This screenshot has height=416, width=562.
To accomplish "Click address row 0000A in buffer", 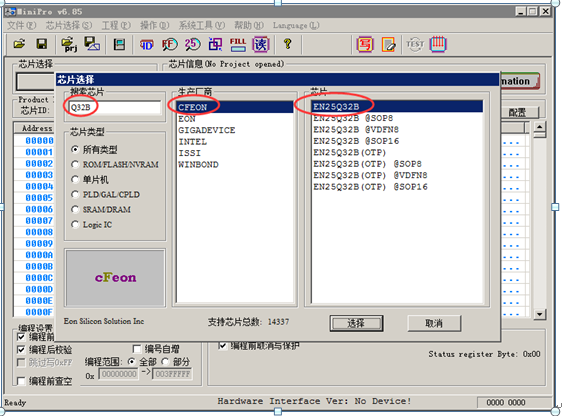I will coord(39,255).
